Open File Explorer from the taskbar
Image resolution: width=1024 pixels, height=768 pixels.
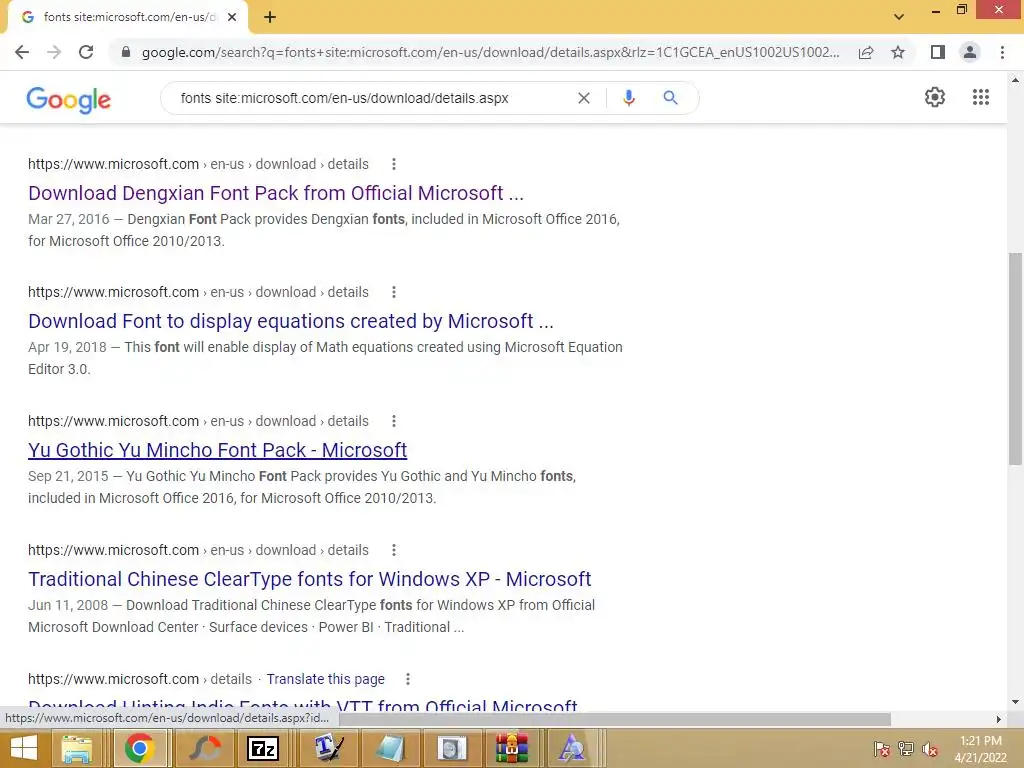pyautogui.click(x=77, y=749)
